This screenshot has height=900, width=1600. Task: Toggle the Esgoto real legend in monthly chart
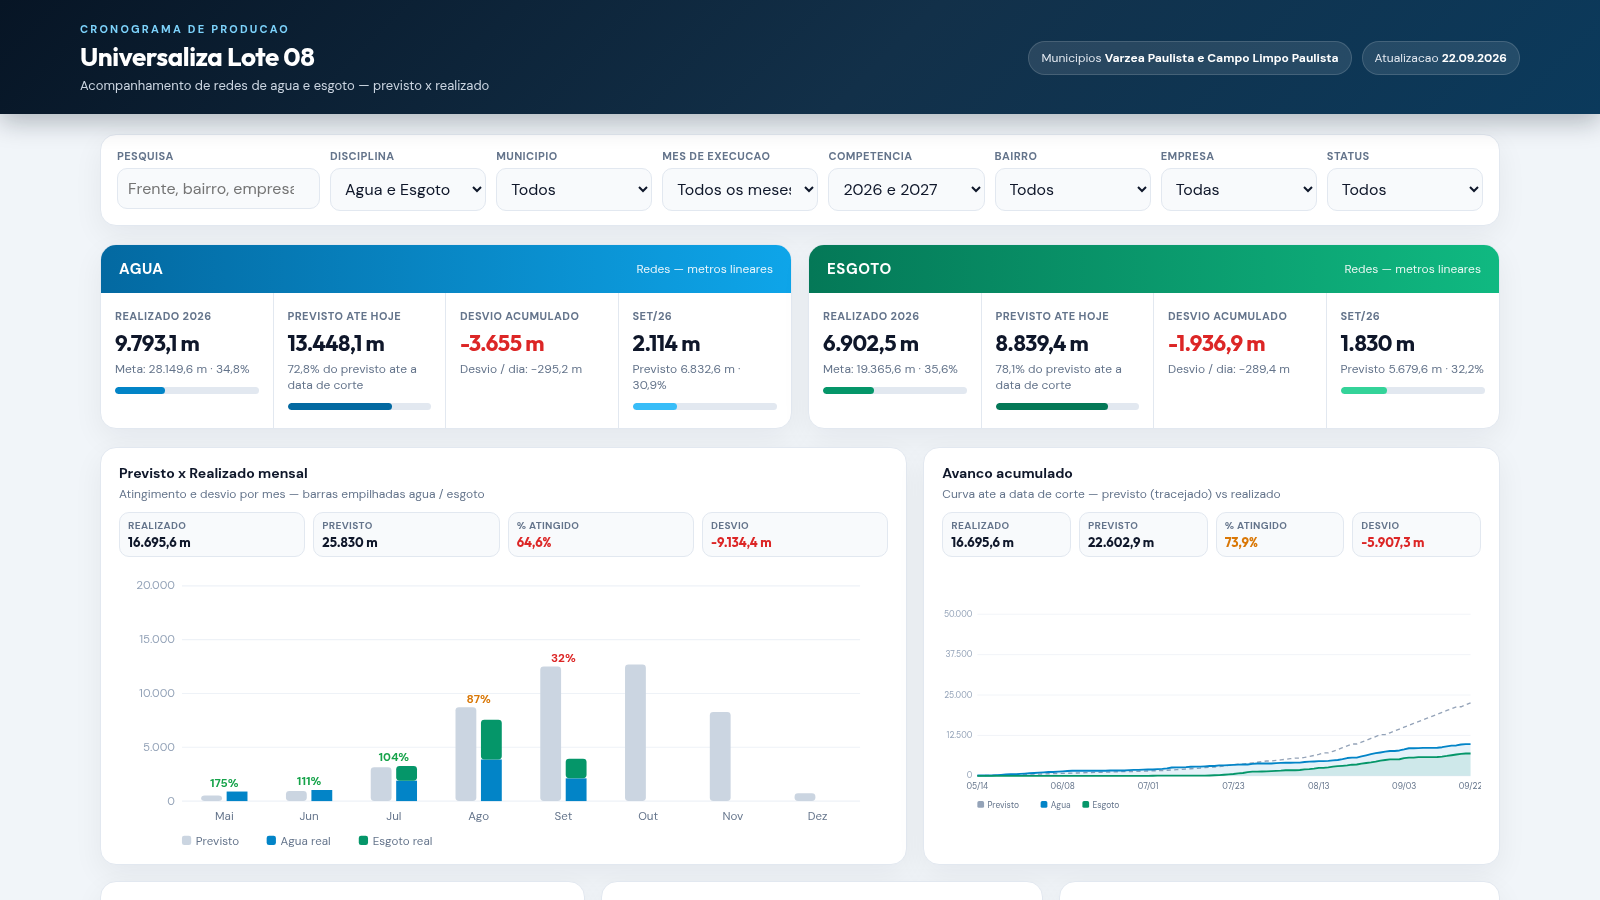tap(396, 841)
